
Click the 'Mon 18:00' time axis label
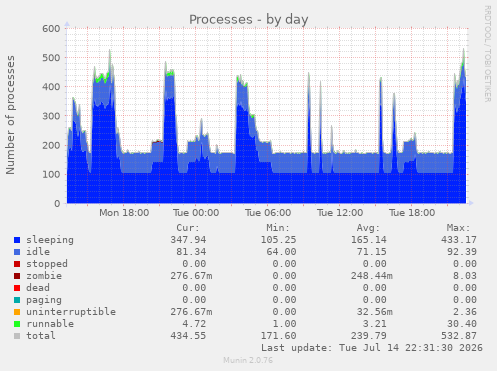(x=124, y=213)
